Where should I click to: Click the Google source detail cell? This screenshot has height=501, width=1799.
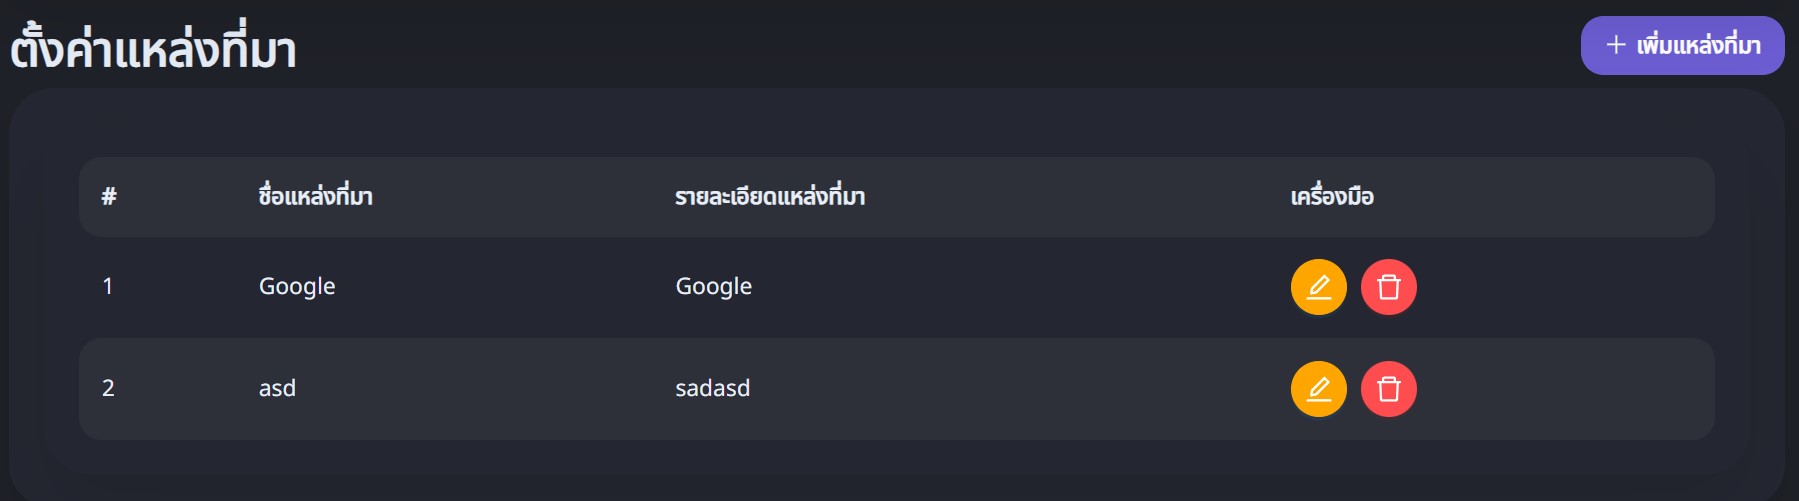[x=713, y=287]
